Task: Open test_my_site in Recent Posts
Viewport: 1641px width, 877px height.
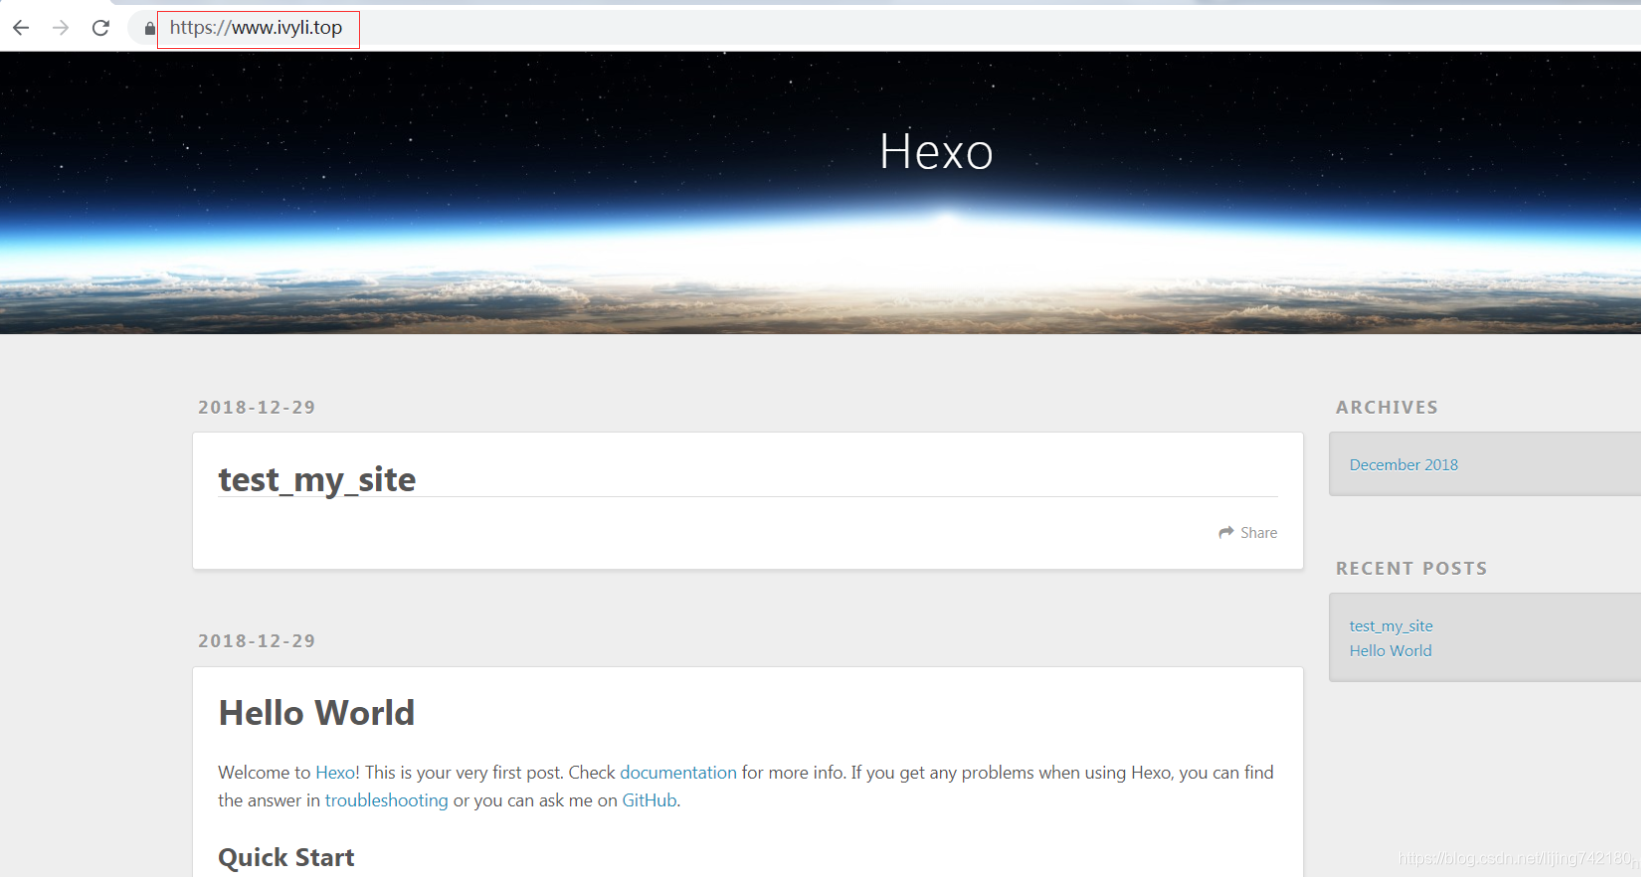Action: click(x=1391, y=626)
